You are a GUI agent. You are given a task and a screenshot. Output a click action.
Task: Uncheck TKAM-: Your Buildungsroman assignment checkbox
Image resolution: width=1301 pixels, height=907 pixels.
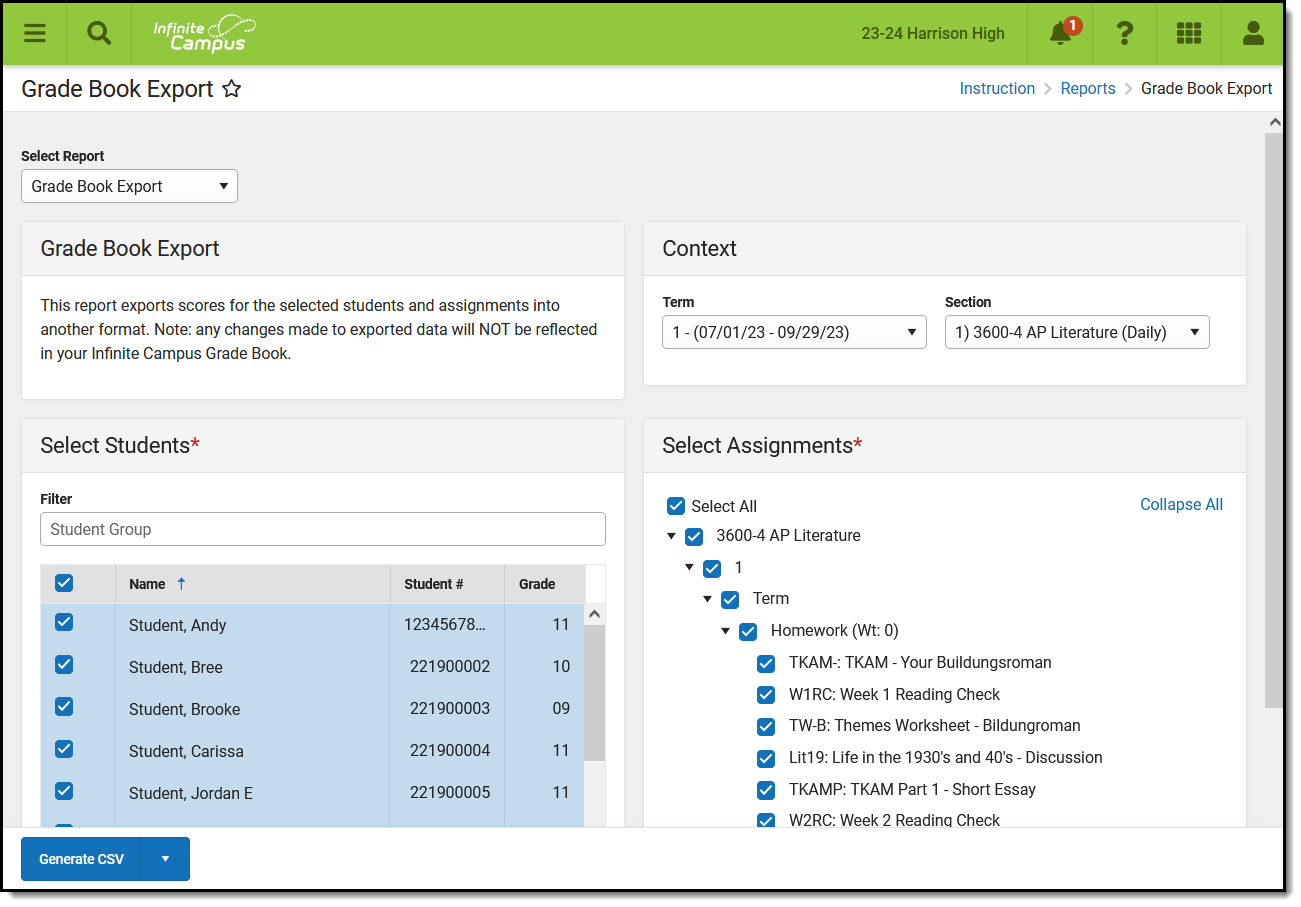(x=766, y=663)
